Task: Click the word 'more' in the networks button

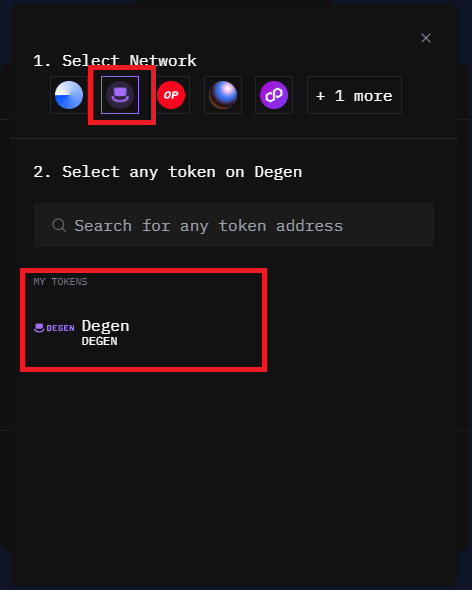Action: click(x=373, y=96)
